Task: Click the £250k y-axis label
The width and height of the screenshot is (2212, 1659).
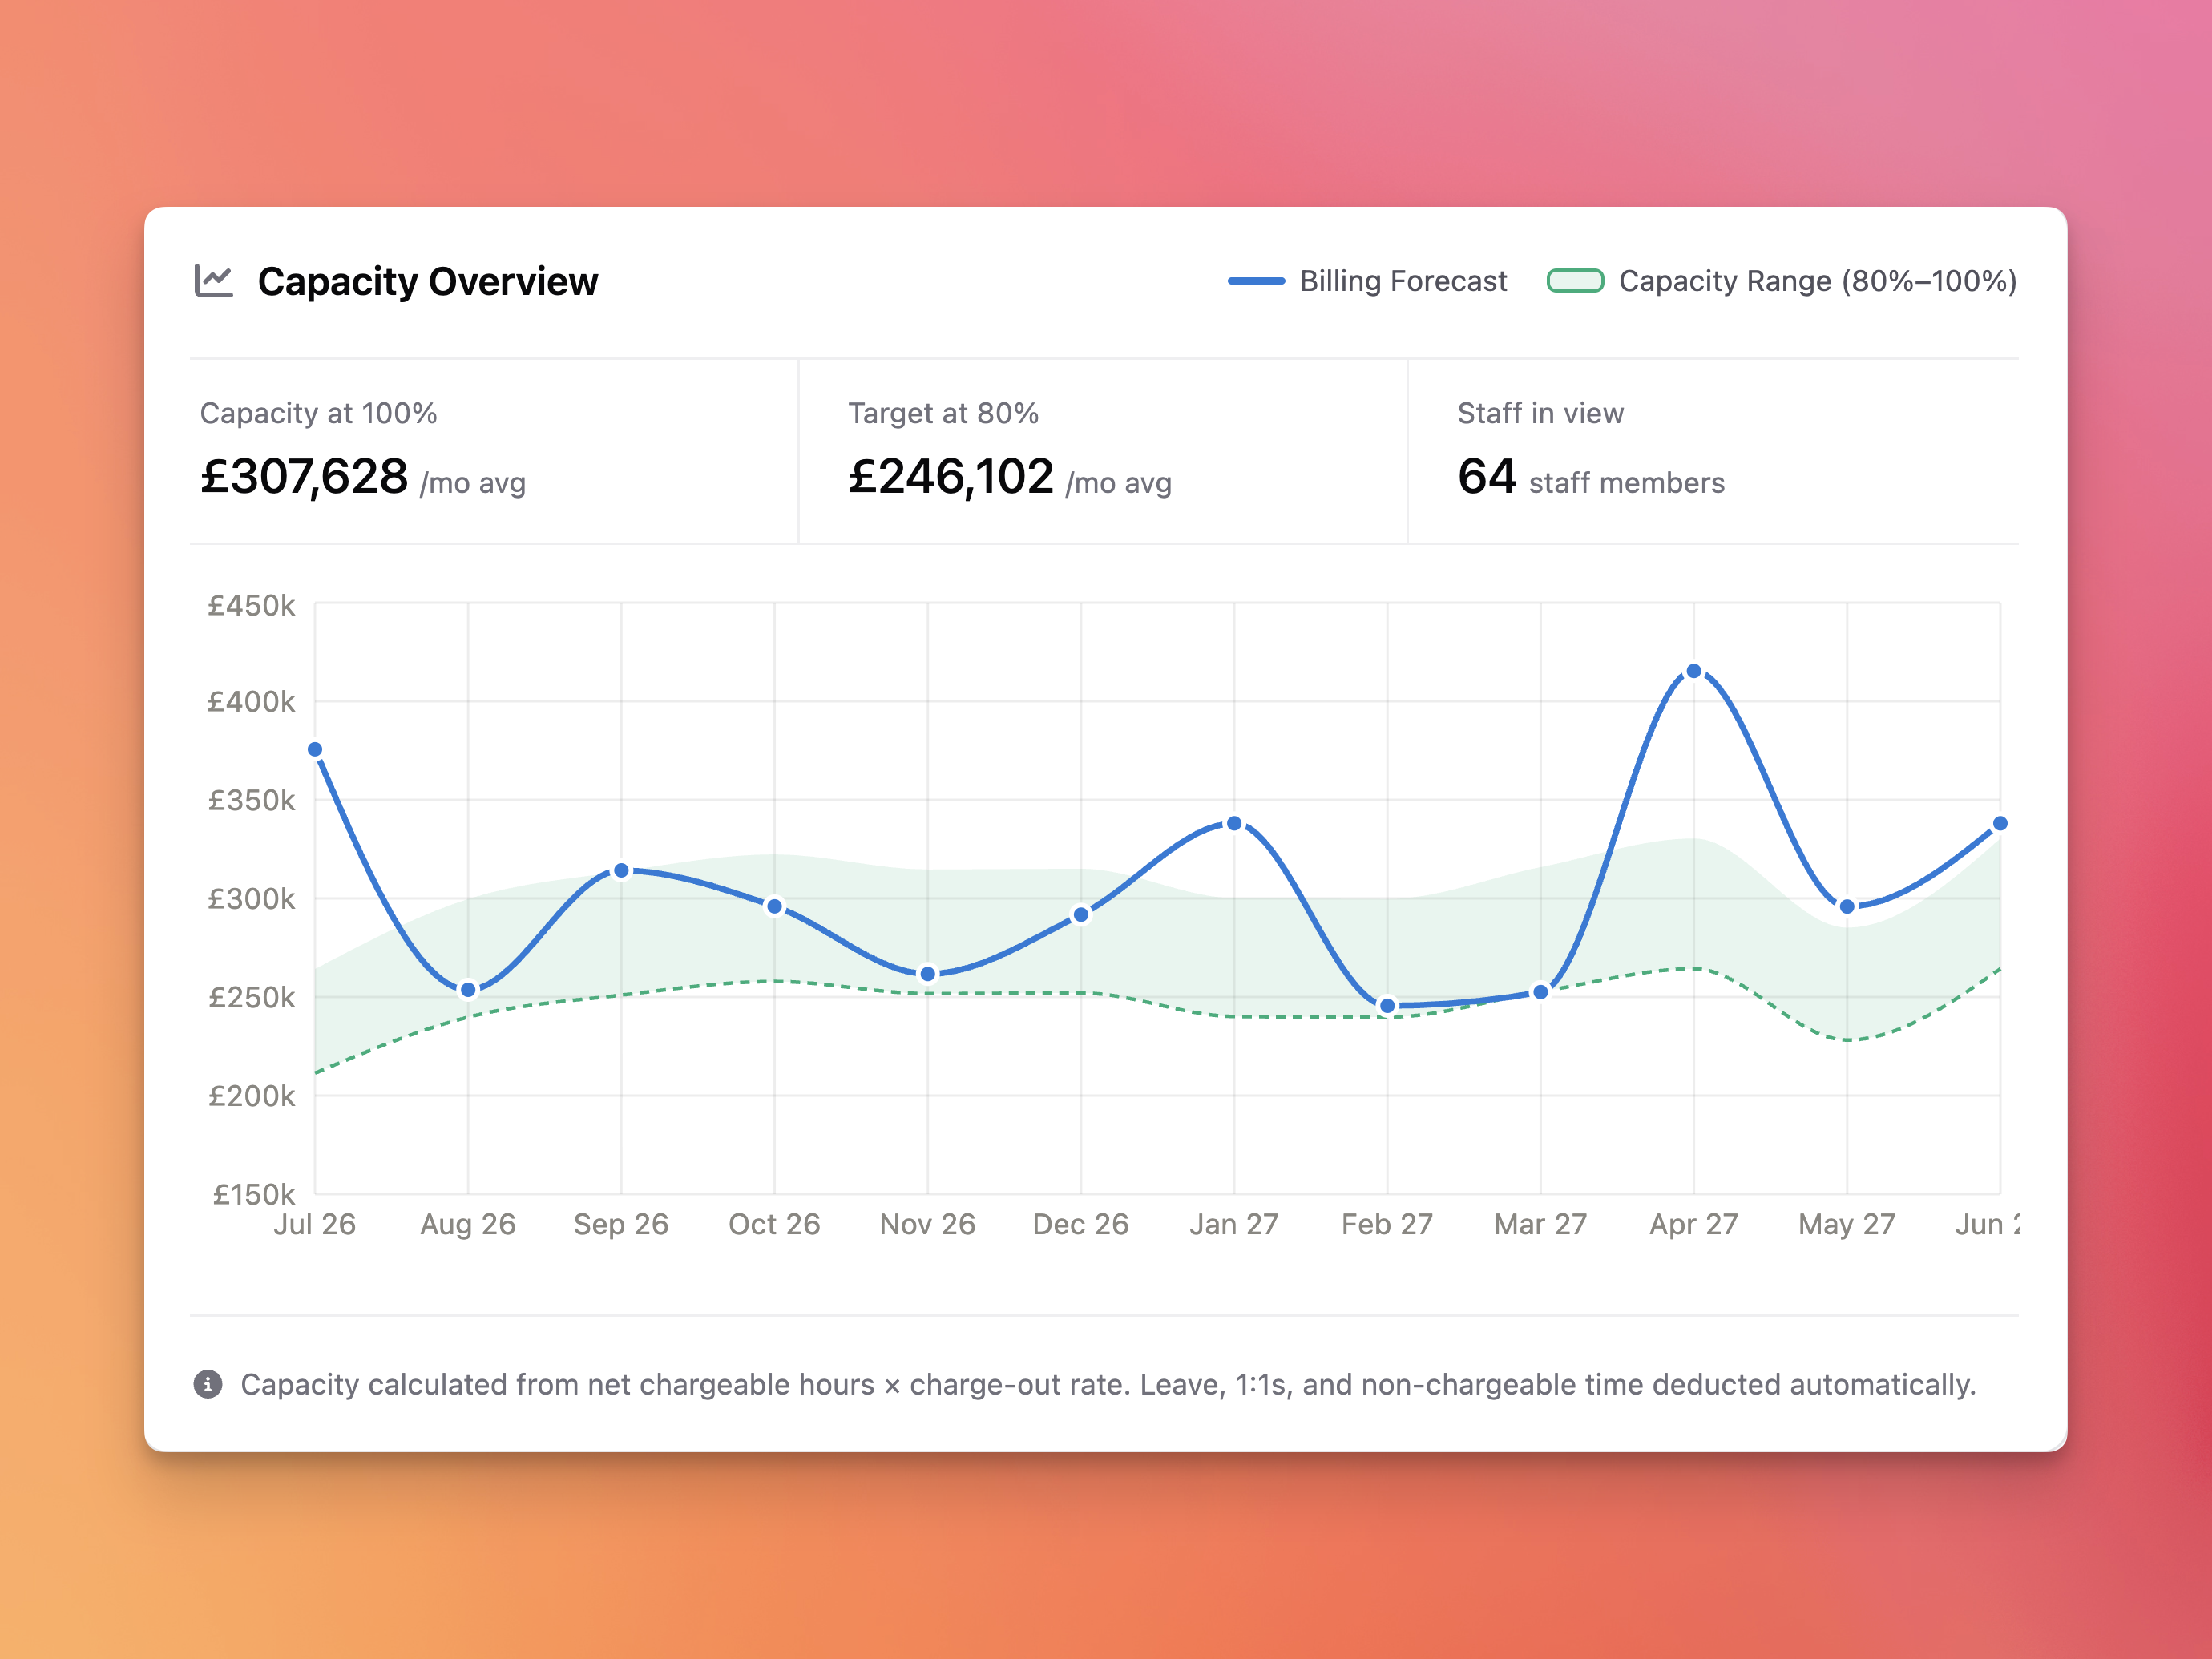Action: (251, 997)
